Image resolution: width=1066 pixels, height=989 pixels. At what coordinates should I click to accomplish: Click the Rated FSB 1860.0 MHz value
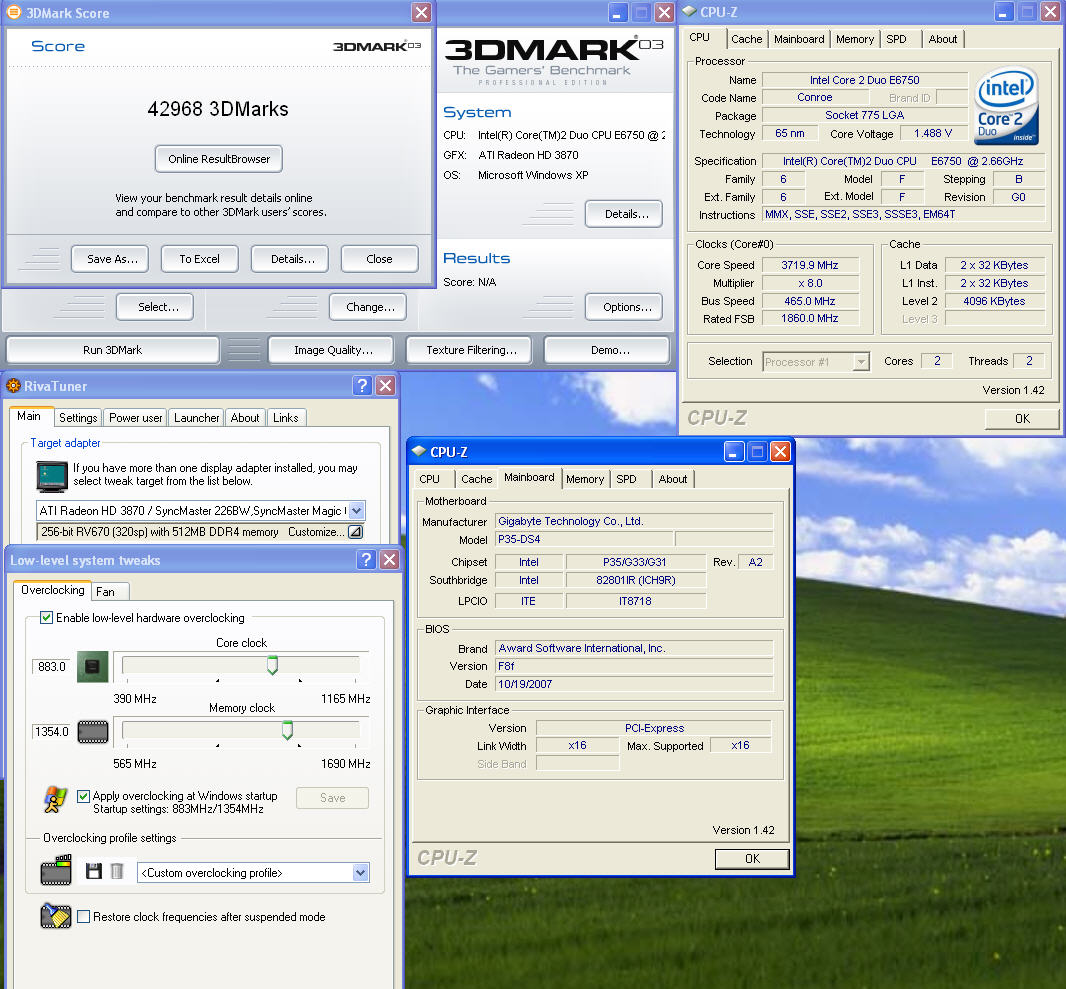pyautogui.click(x=809, y=318)
